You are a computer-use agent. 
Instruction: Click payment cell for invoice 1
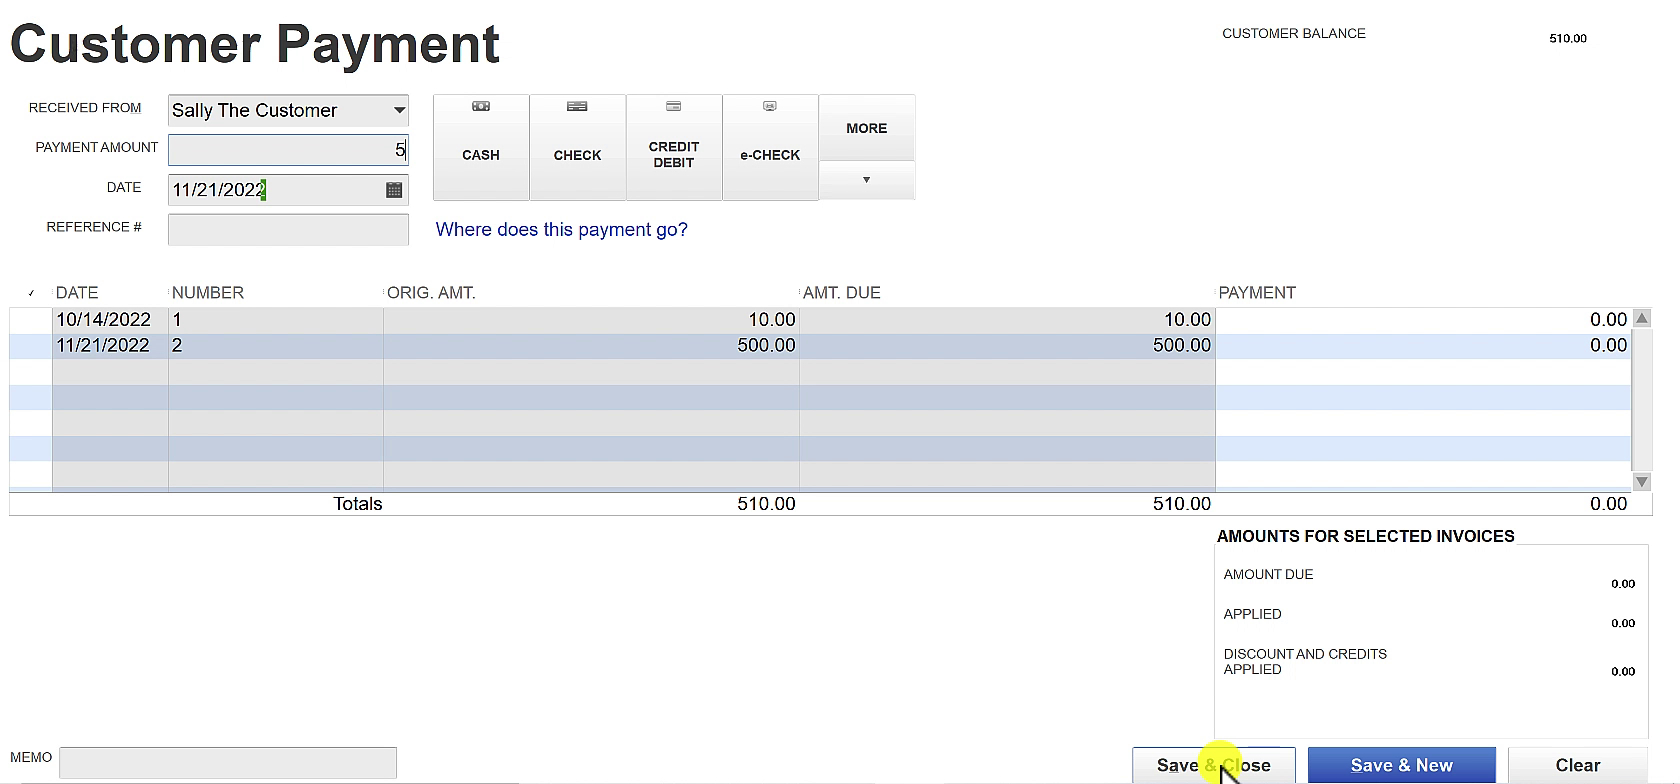point(1423,320)
